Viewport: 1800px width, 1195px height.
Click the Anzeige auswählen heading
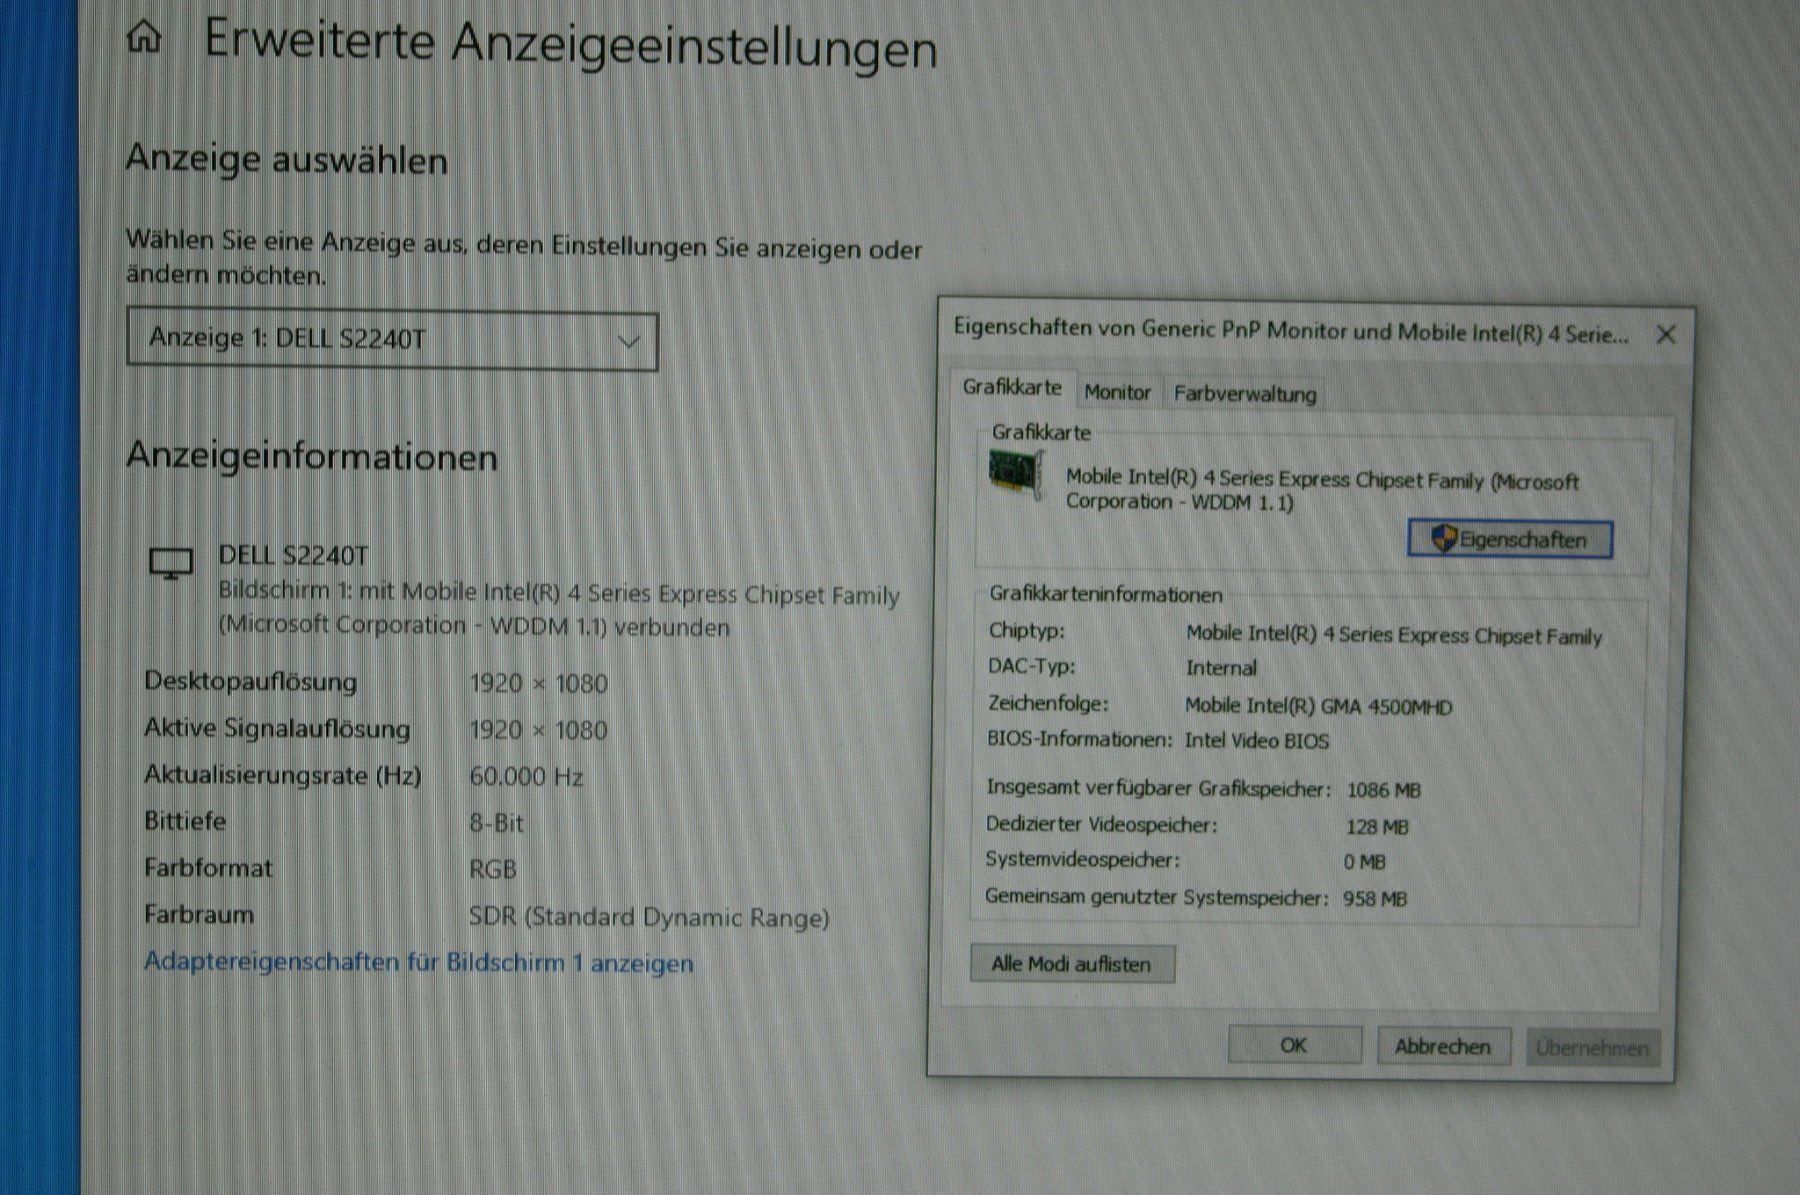coord(287,160)
